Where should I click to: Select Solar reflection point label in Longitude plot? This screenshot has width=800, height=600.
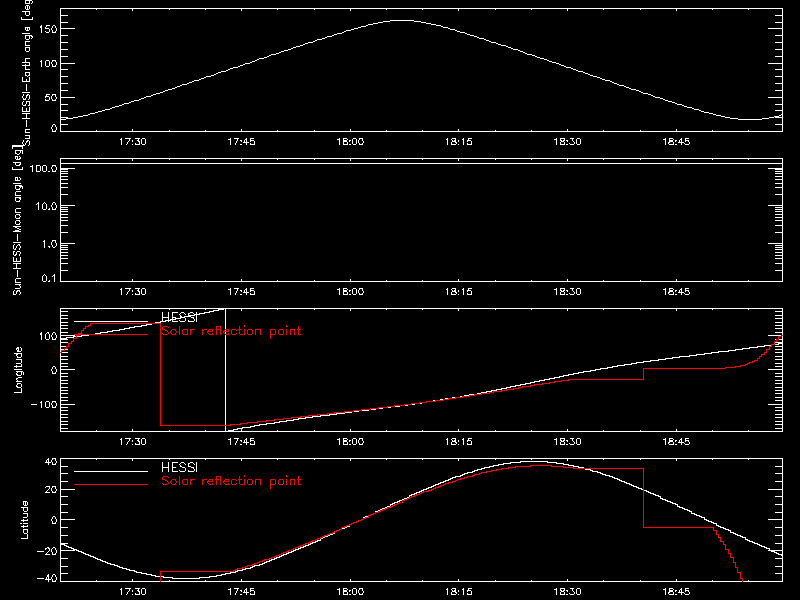tap(231, 331)
